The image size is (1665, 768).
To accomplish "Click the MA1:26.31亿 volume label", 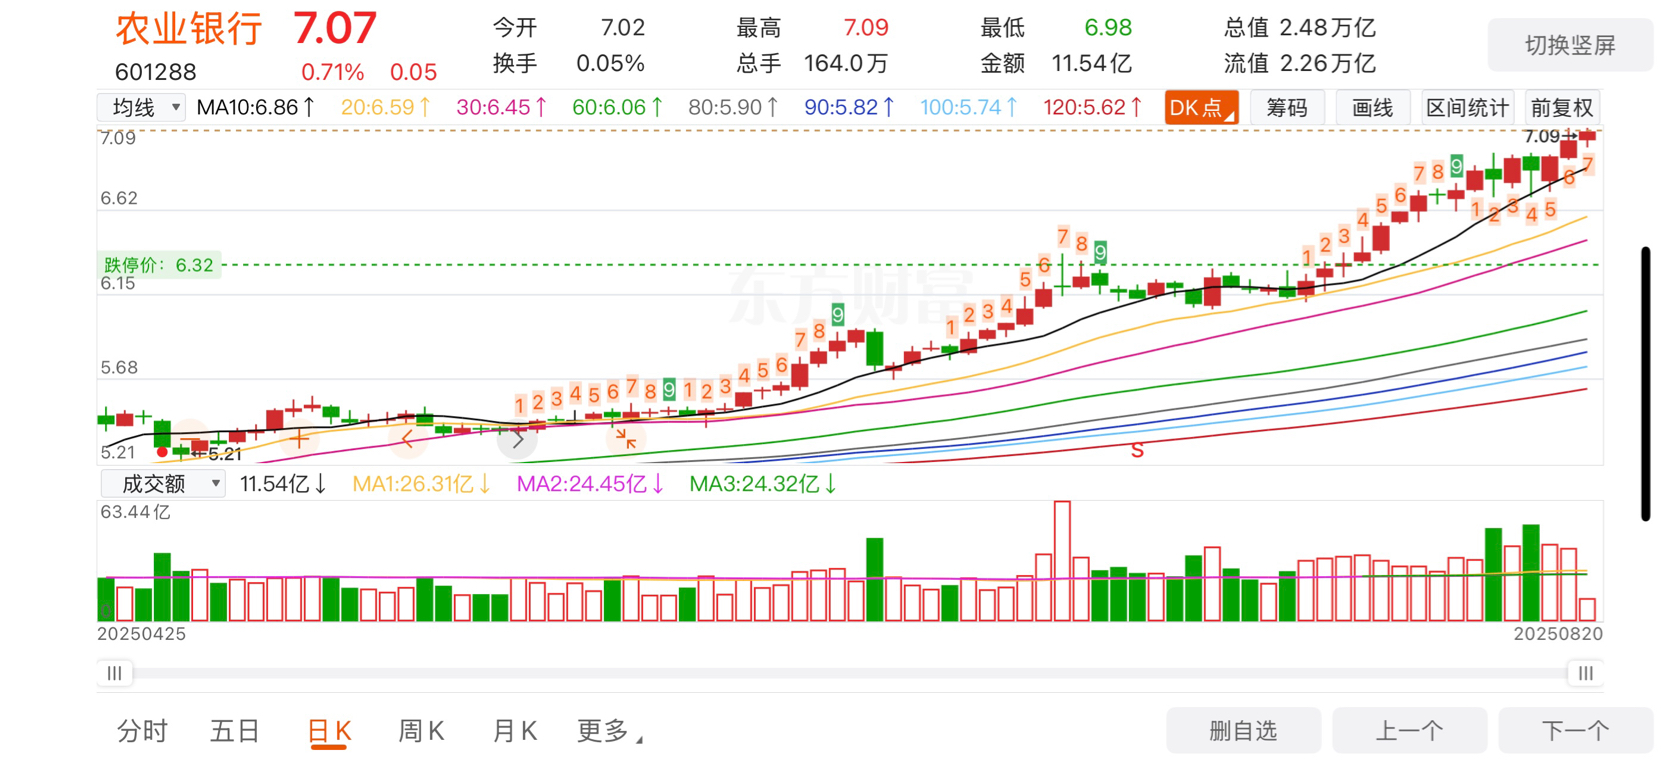I will coord(422,484).
